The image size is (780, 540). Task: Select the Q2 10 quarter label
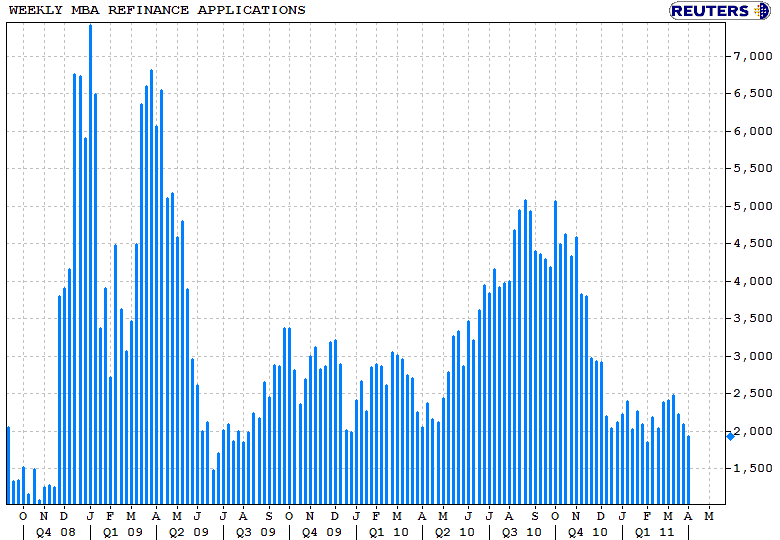pyautogui.click(x=454, y=532)
